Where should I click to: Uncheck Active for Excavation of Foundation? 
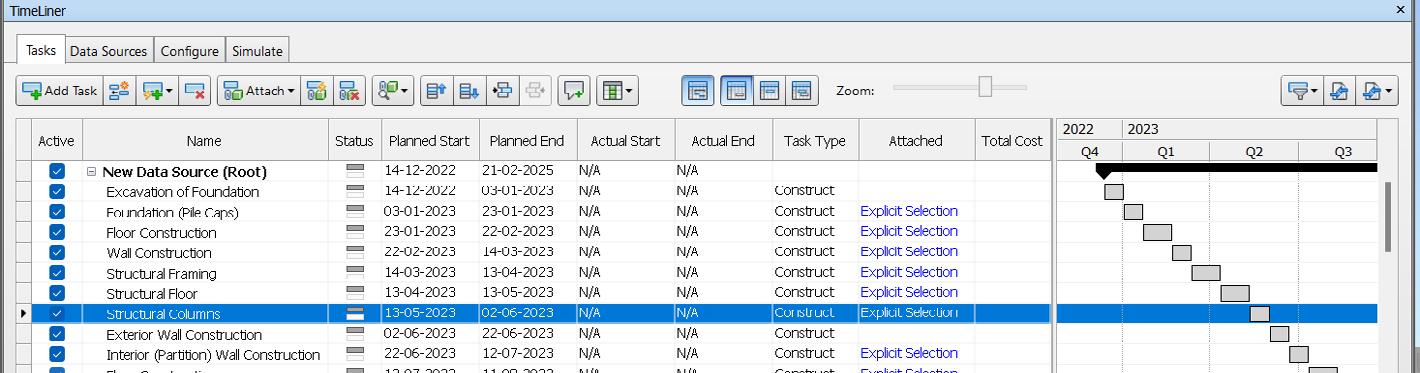pos(57,191)
